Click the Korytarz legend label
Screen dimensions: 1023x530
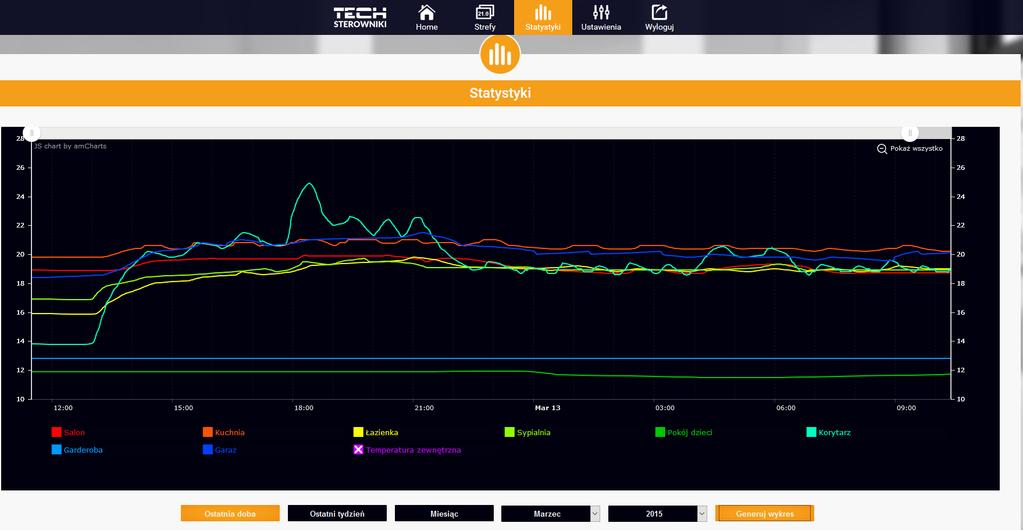click(x=834, y=432)
